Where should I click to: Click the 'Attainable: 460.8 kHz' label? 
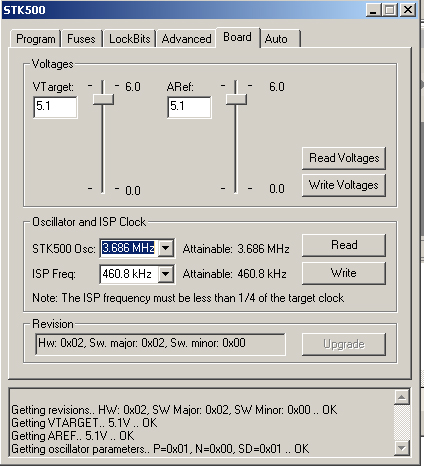pos(235,274)
